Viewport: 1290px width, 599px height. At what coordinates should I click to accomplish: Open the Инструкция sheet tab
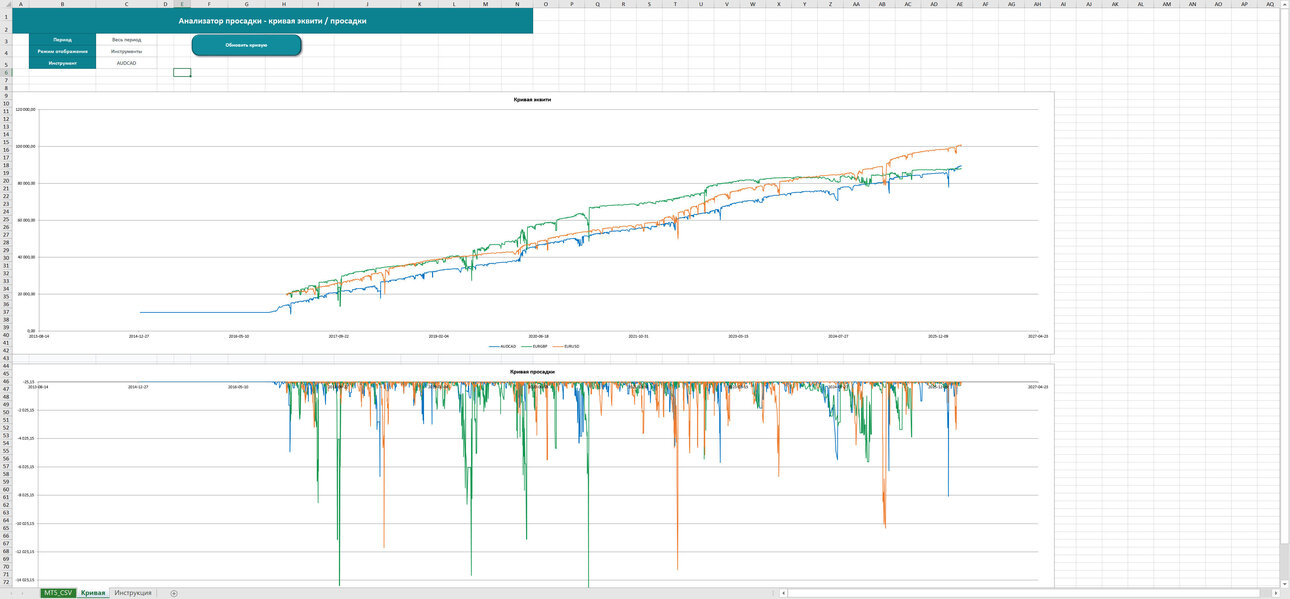[133, 593]
